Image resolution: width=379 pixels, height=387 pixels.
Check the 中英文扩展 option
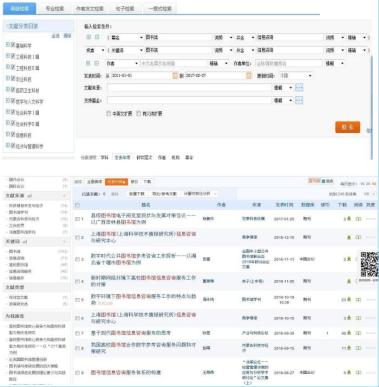coord(108,114)
